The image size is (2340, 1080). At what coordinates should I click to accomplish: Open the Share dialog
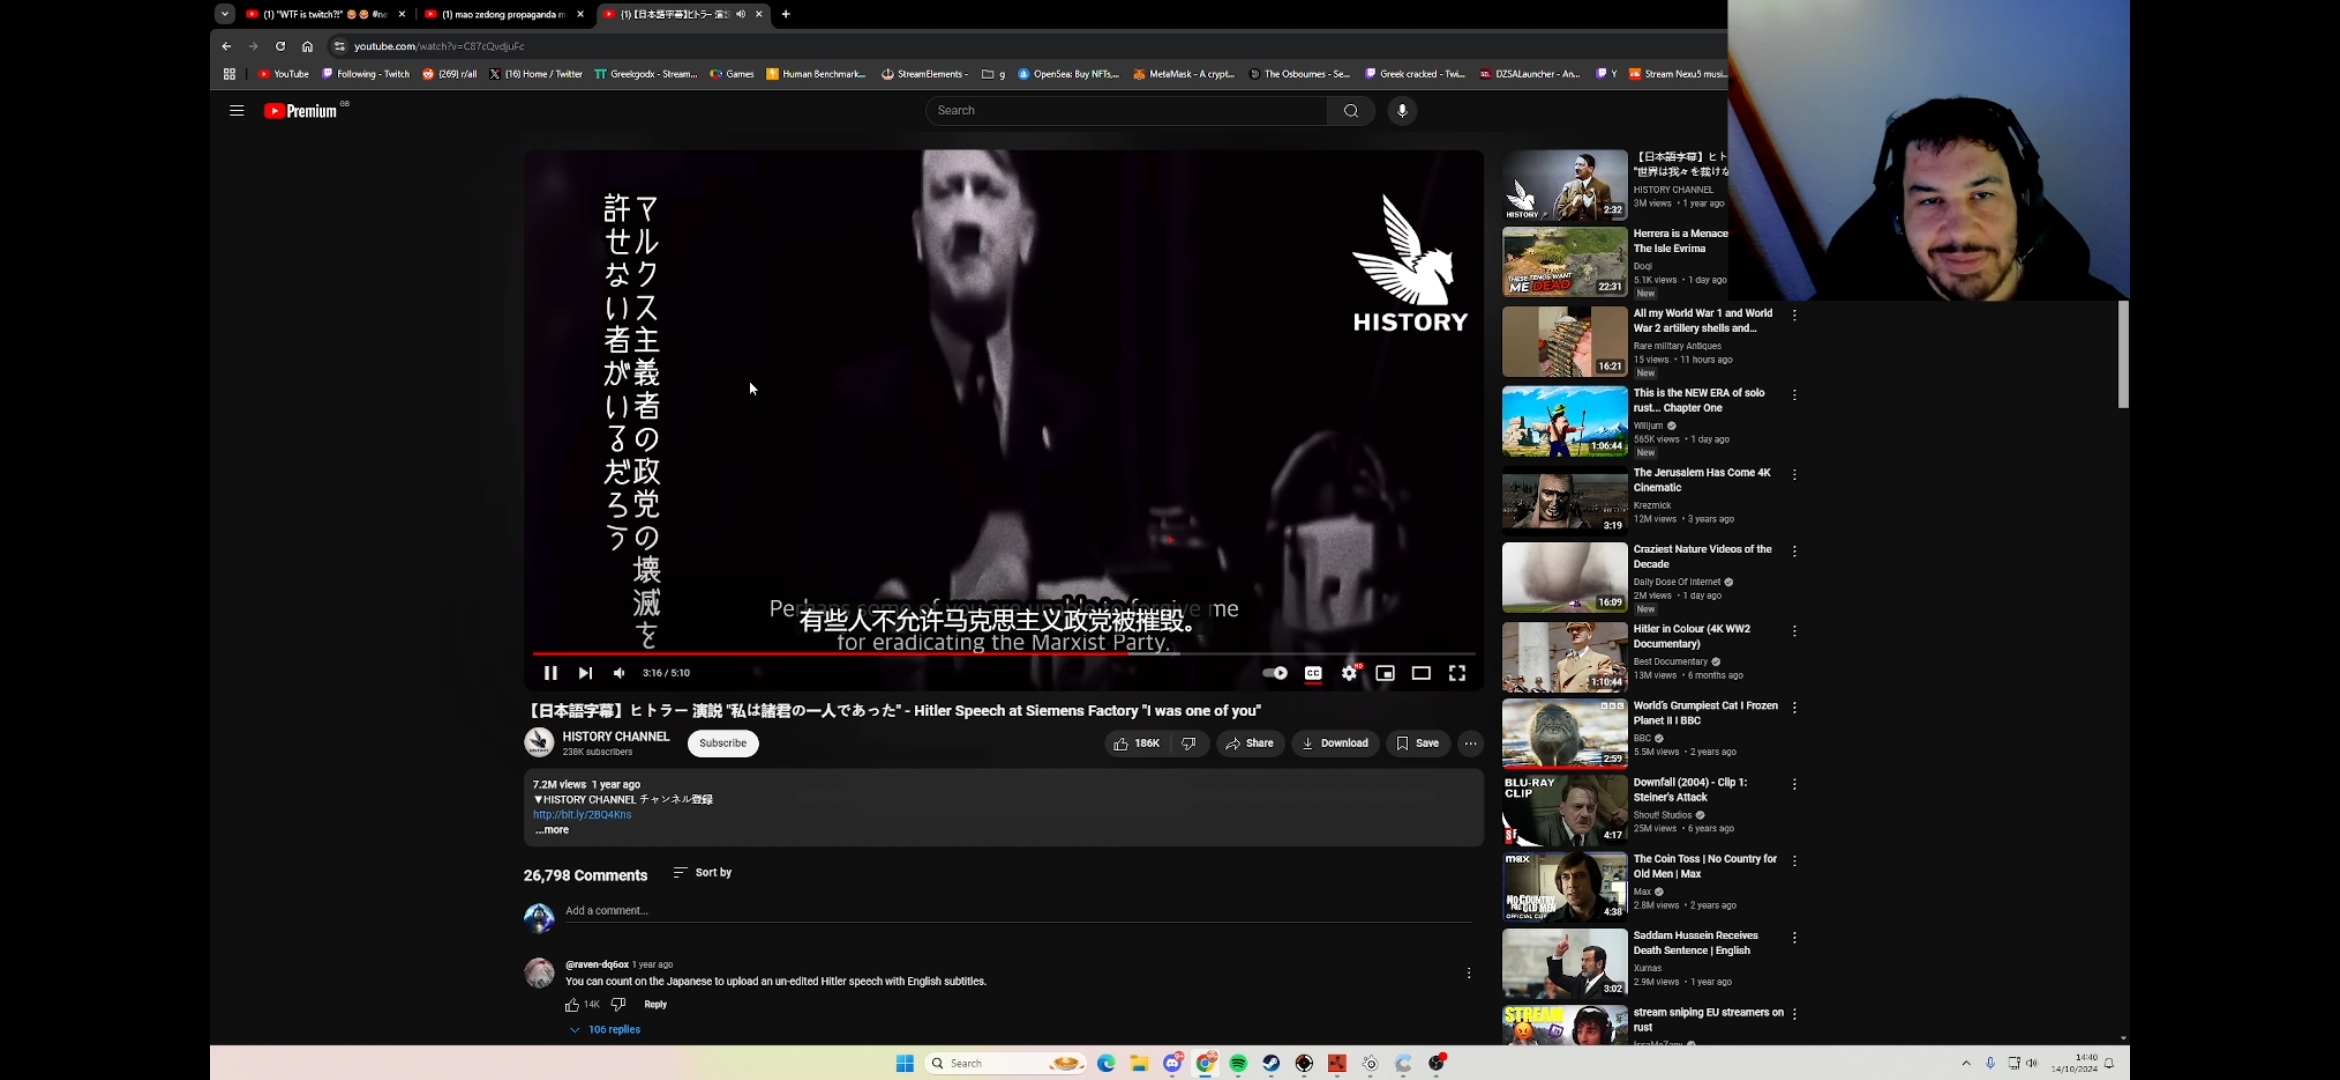[x=1250, y=743]
